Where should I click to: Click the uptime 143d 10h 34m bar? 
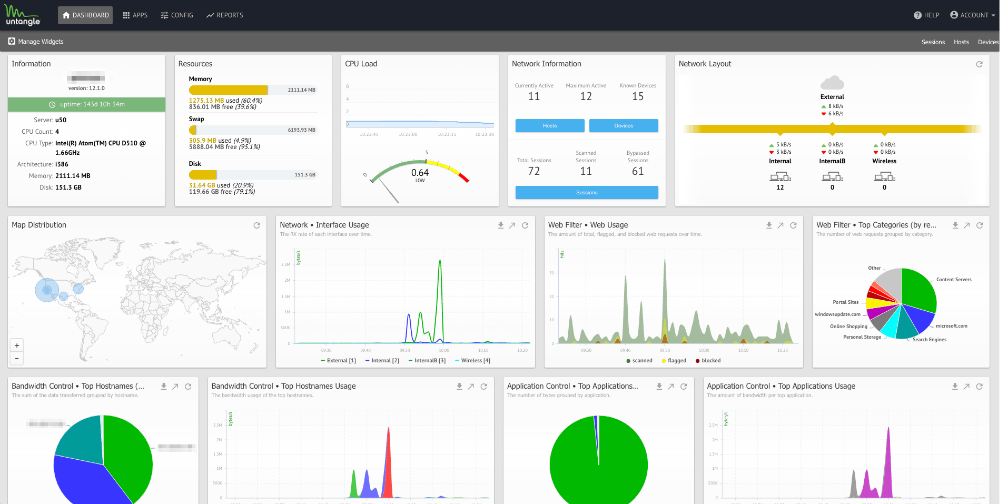click(87, 104)
